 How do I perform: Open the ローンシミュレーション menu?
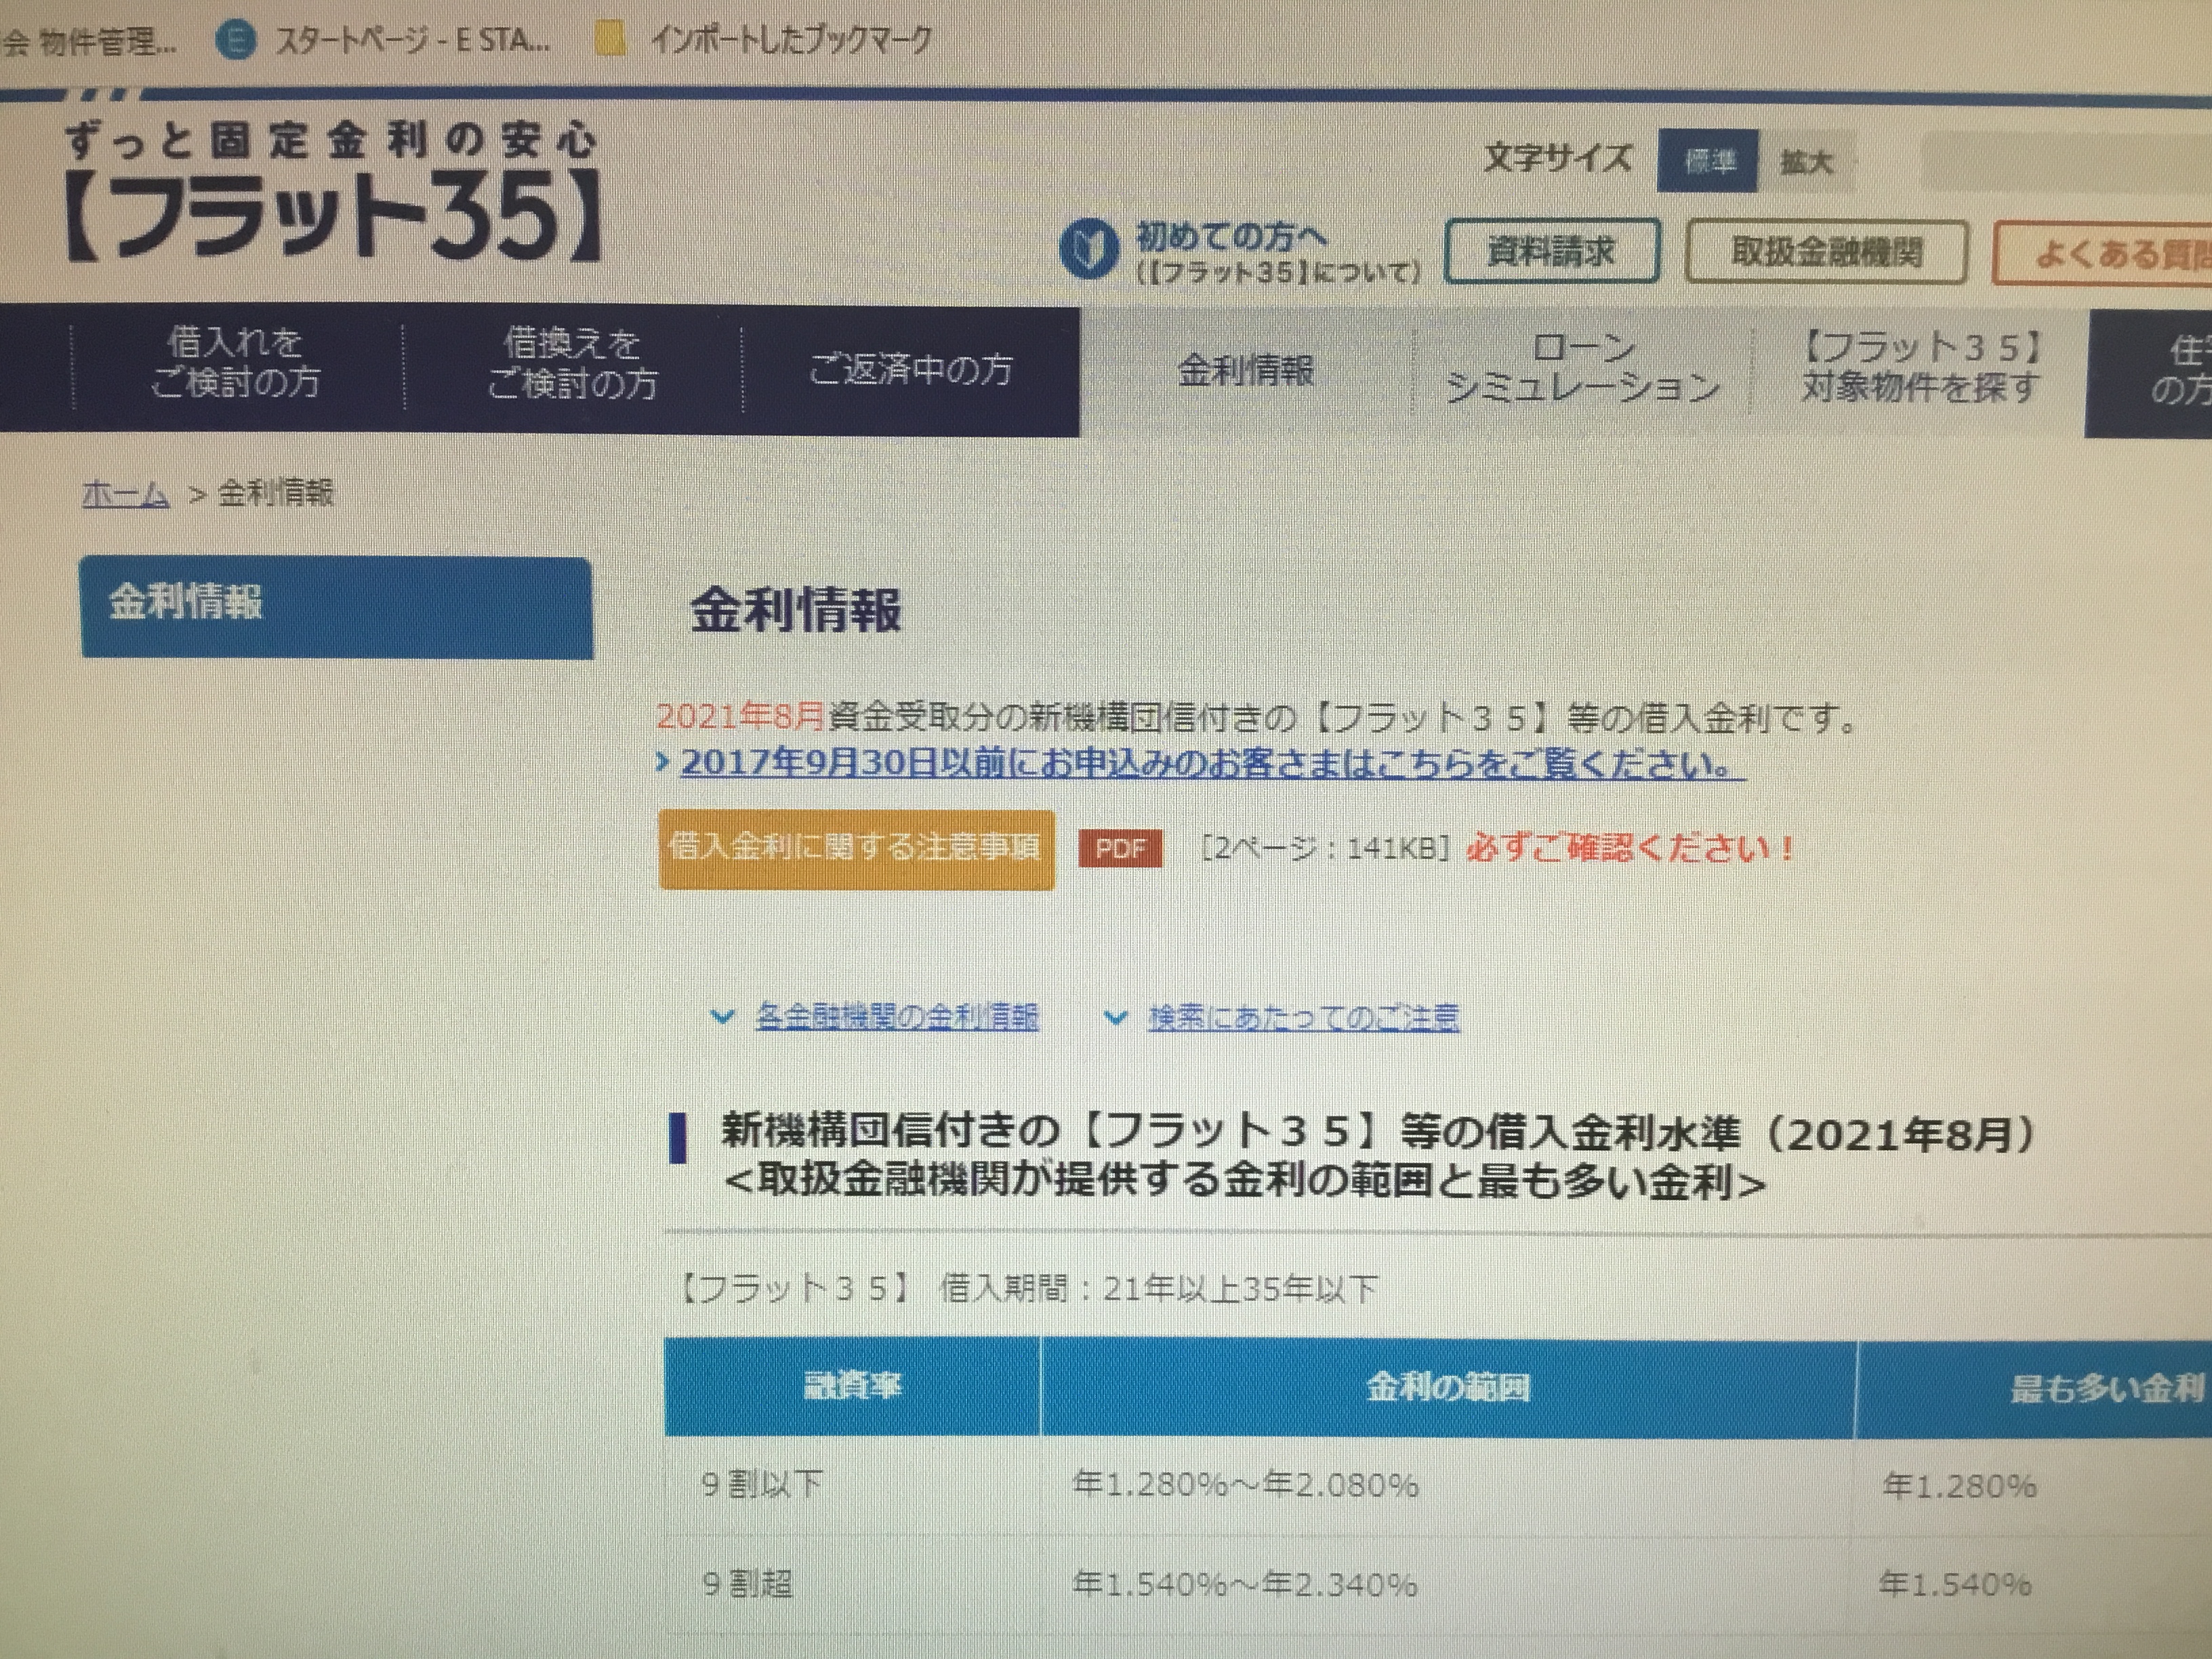pos(1583,369)
